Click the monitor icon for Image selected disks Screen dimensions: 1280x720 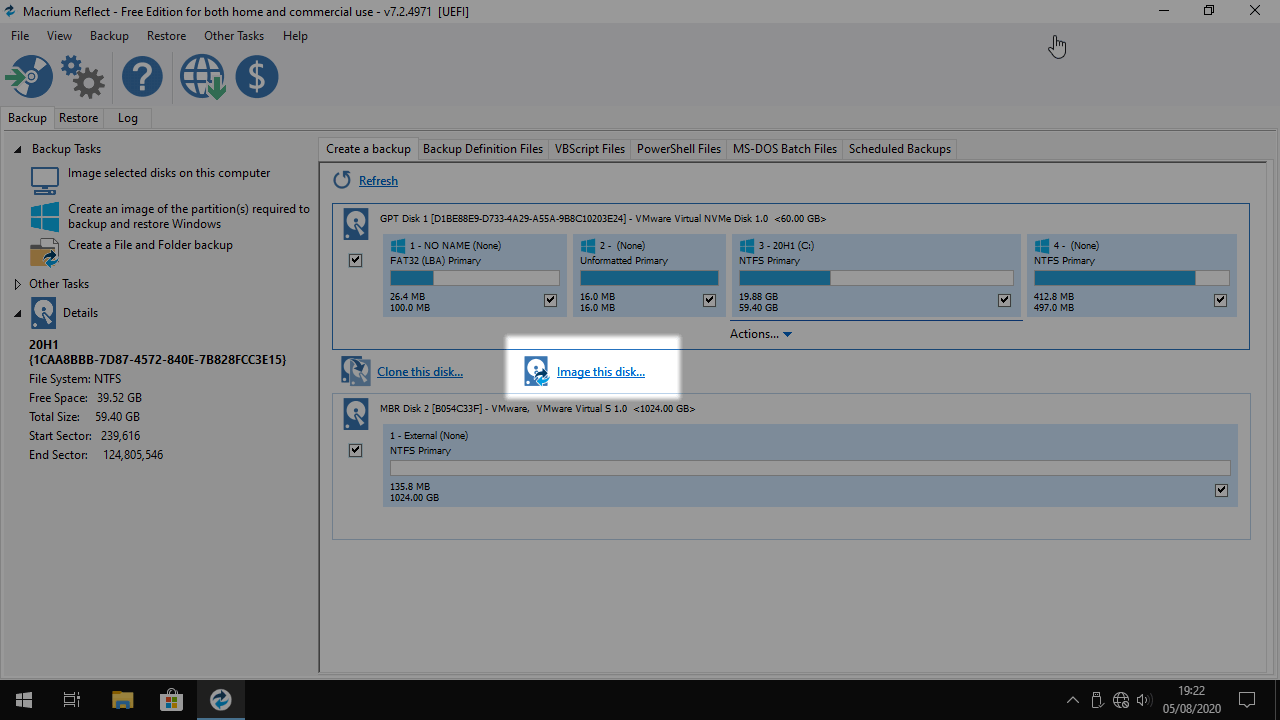click(x=45, y=180)
